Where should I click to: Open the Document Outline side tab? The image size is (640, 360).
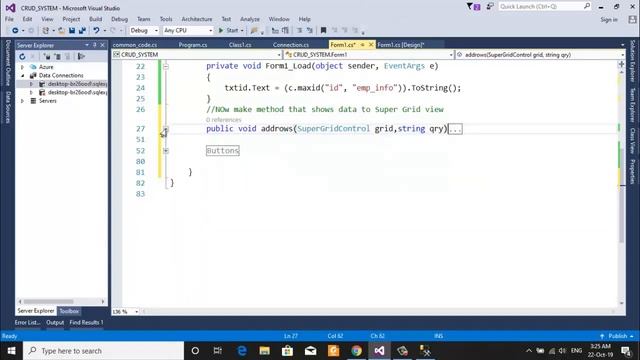click(8, 62)
